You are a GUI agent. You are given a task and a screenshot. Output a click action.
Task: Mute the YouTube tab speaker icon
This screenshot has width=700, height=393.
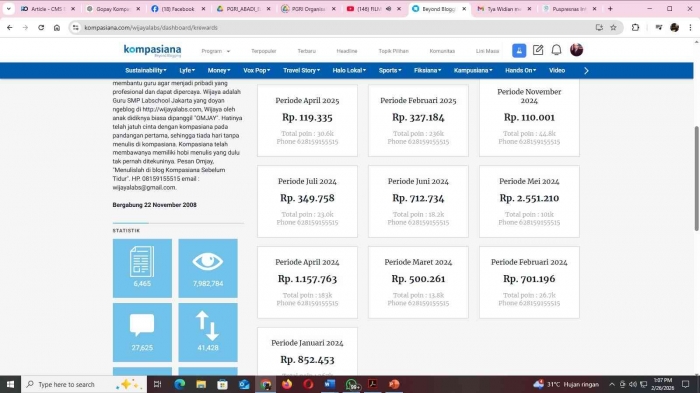388,9
